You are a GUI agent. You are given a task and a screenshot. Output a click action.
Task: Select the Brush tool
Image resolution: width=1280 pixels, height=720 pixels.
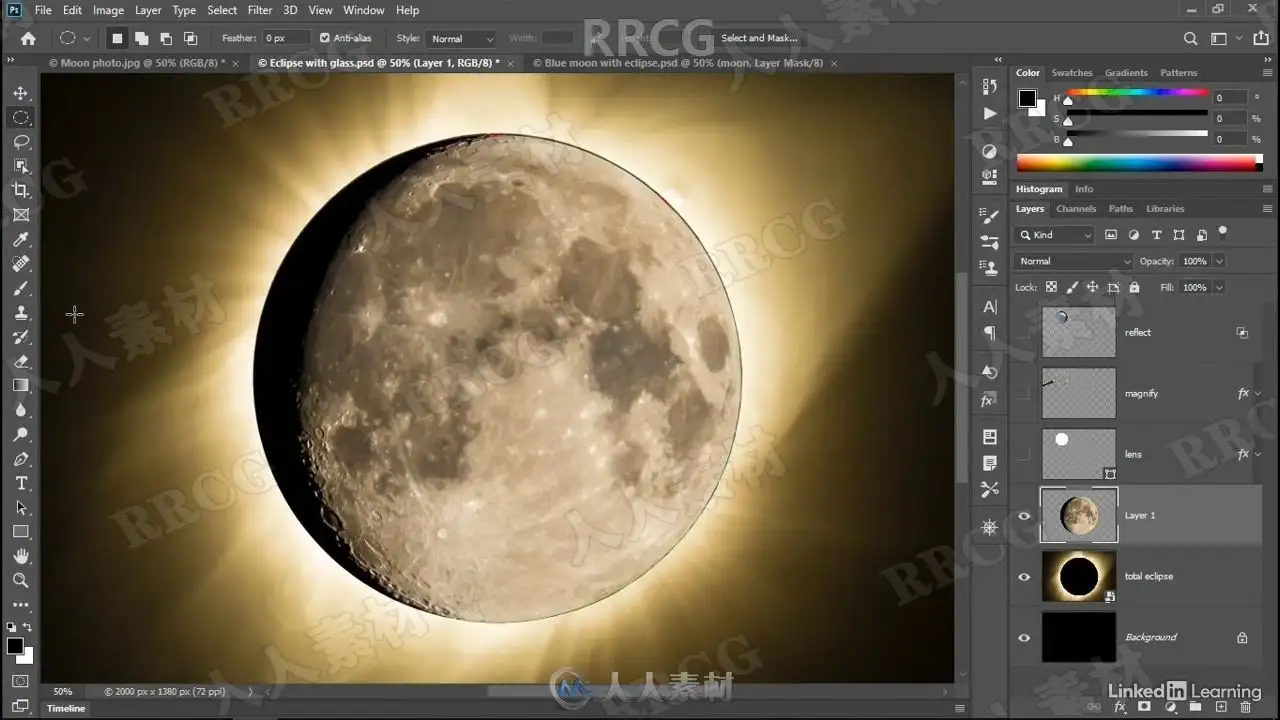(x=21, y=288)
